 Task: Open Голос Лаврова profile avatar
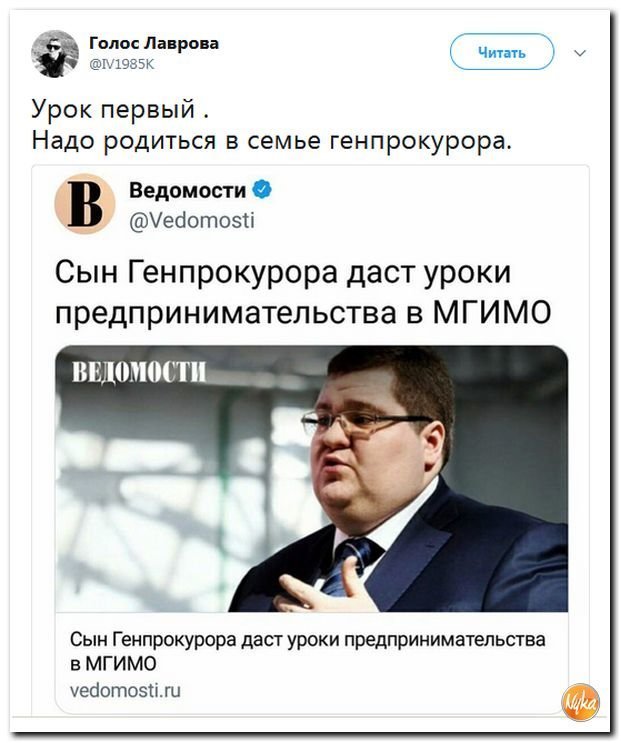(x=55, y=54)
